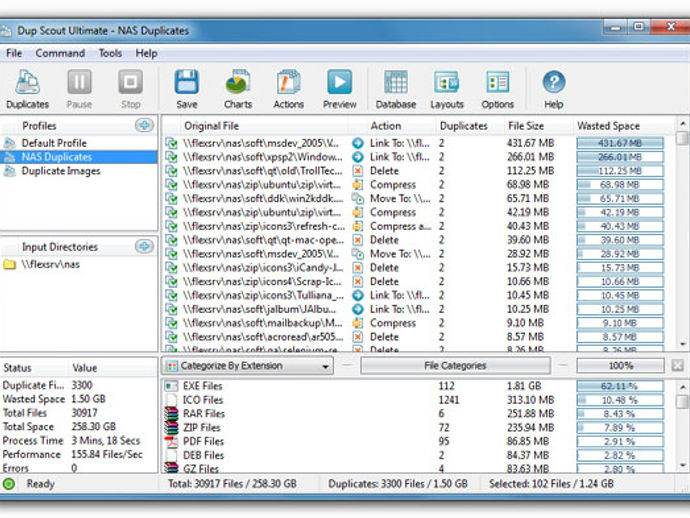Image resolution: width=690 pixels, height=518 pixels.
Task: Click the 431.67 MB wasted space bar
Action: (x=620, y=143)
